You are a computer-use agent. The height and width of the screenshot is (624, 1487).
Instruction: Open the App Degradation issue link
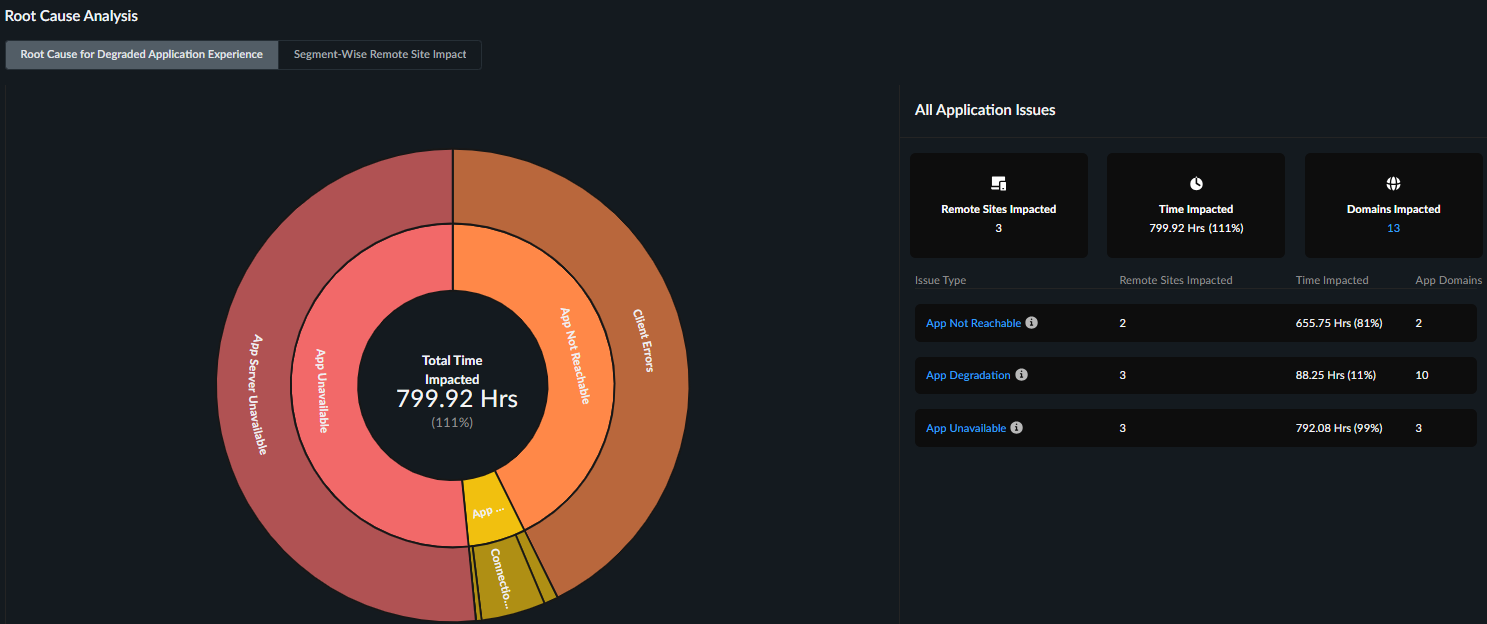968,375
